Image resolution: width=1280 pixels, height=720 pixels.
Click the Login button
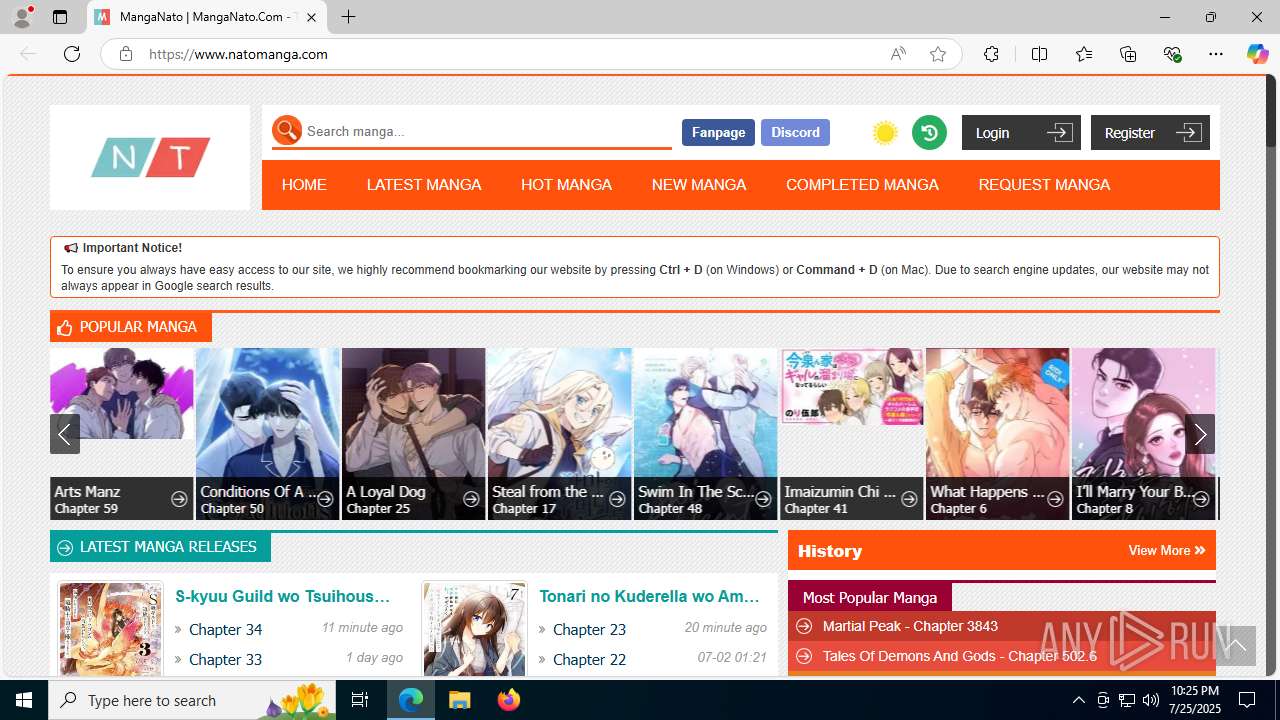(1021, 132)
